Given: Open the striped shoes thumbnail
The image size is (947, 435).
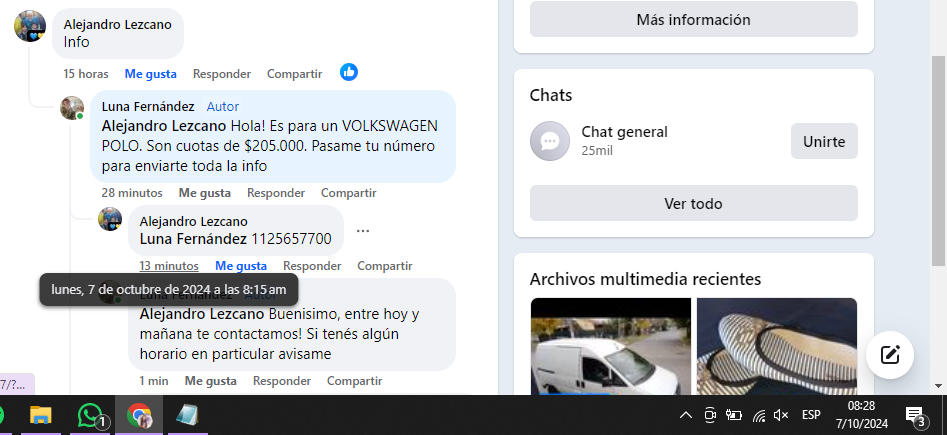Looking at the screenshot, I should pos(777,346).
